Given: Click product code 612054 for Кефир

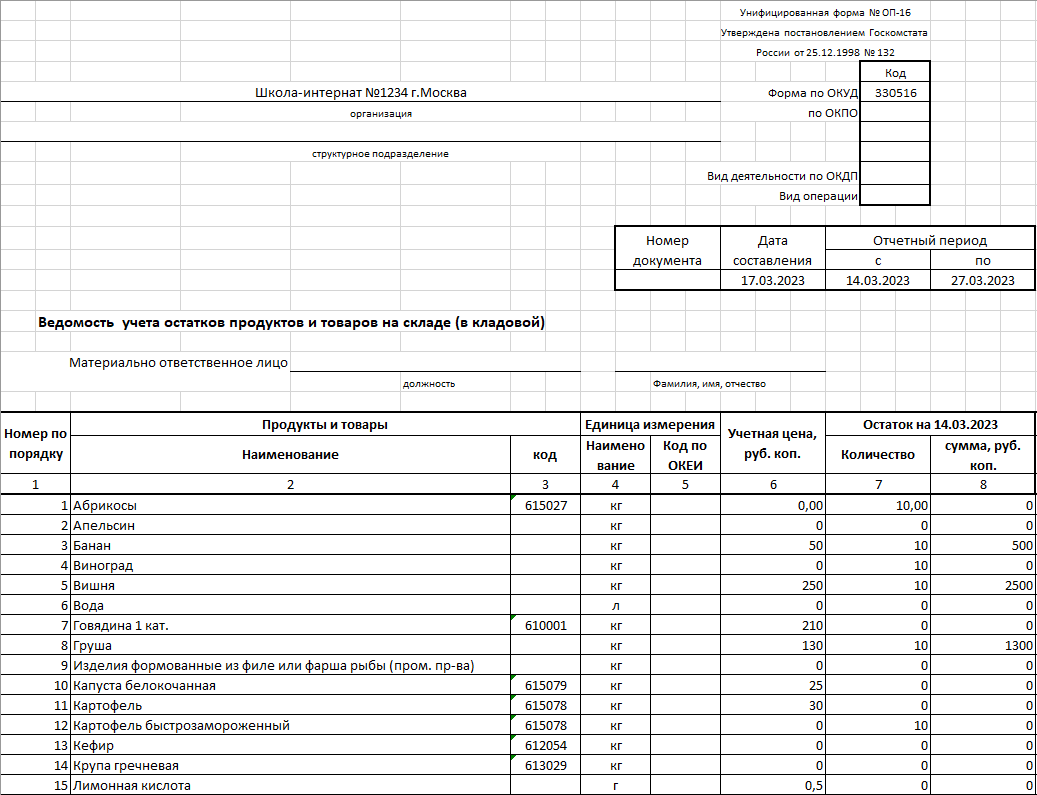Looking at the screenshot, I should tap(546, 745).
